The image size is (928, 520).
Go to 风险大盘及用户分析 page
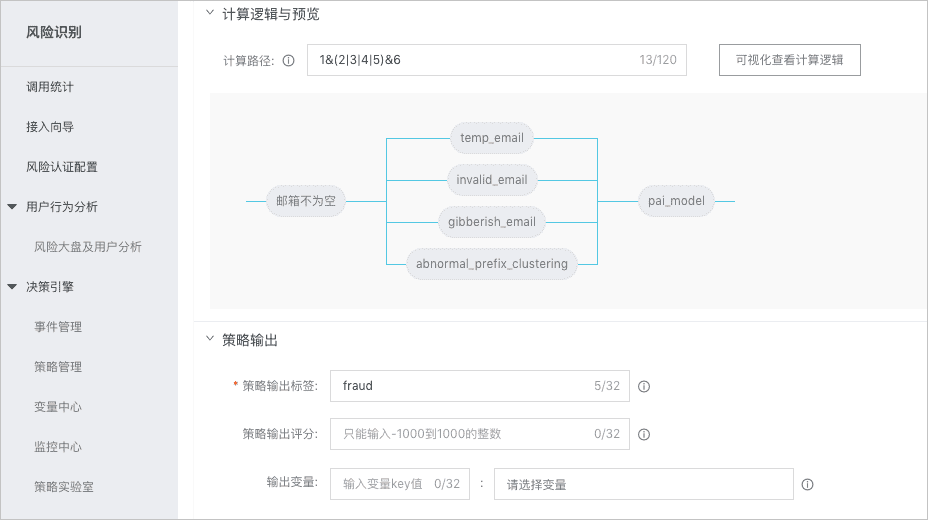pos(88,247)
